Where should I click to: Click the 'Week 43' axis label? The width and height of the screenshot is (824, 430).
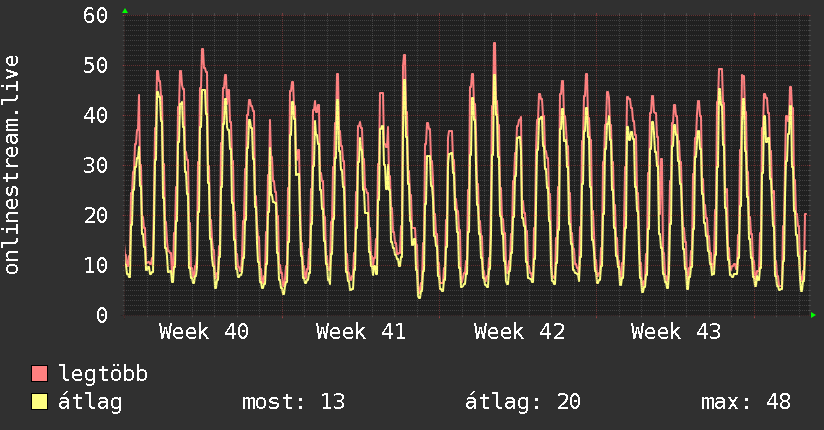click(x=676, y=332)
